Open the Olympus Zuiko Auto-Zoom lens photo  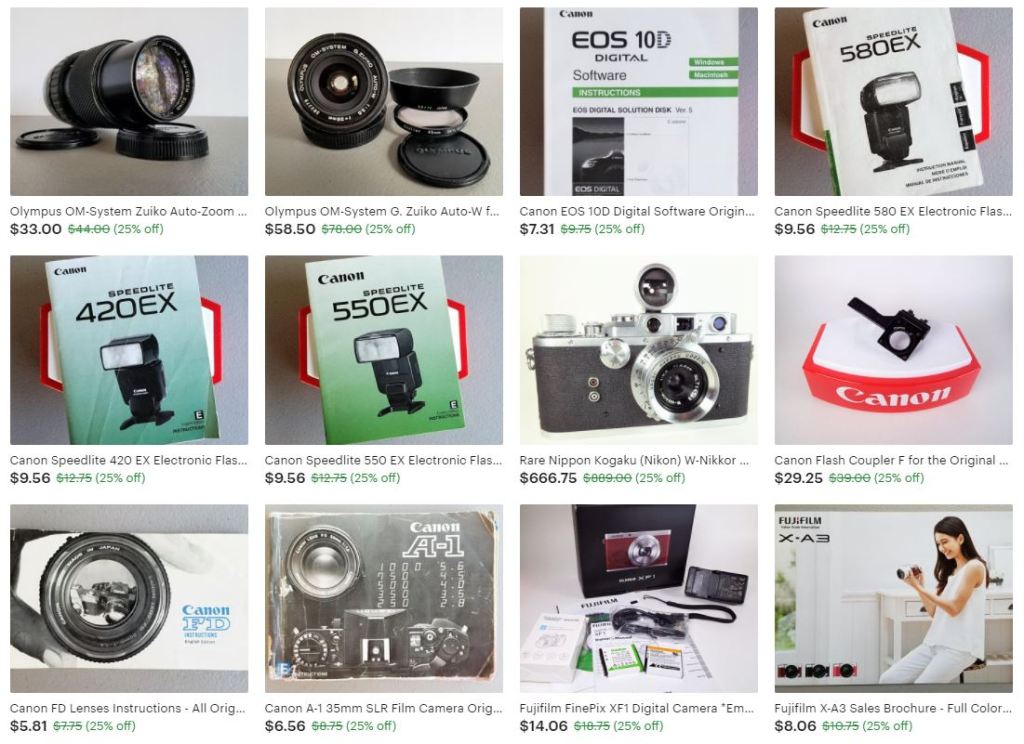click(129, 101)
